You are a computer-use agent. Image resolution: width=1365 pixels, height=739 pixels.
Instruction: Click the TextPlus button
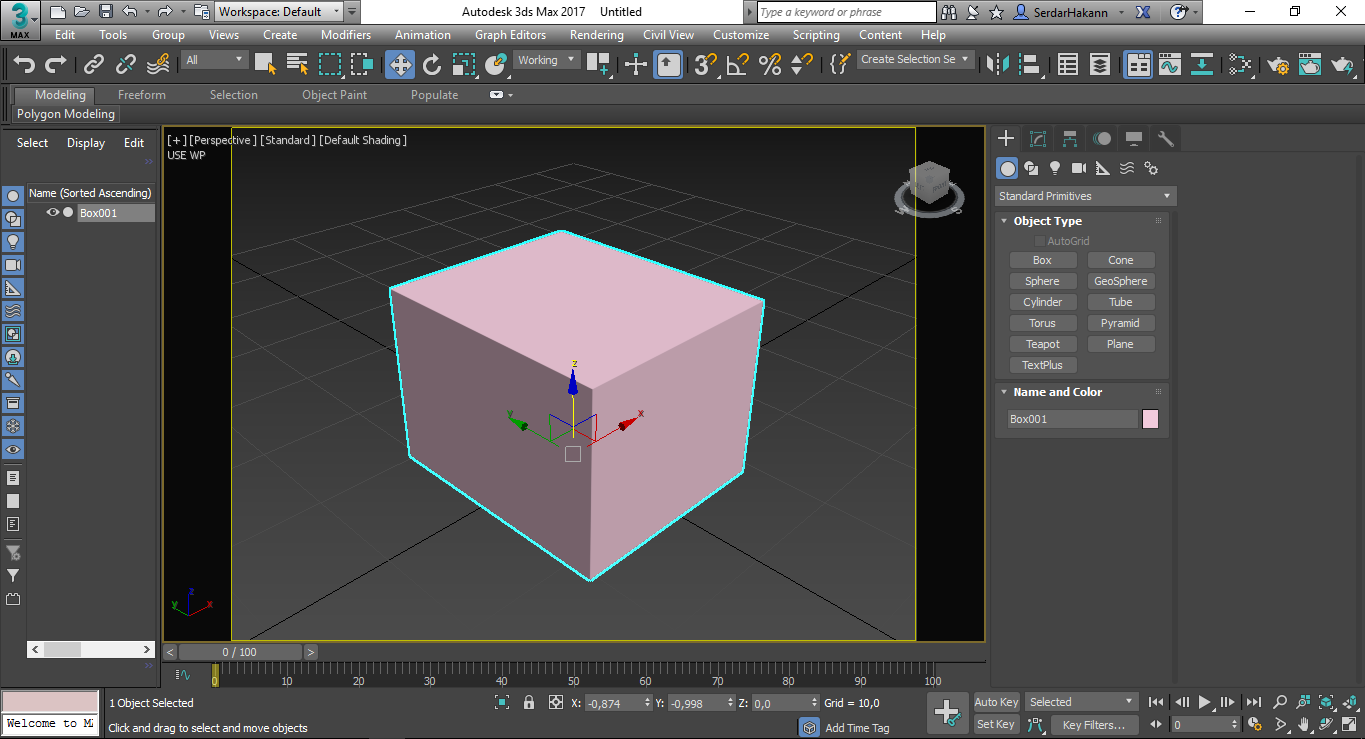pyautogui.click(x=1042, y=365)
